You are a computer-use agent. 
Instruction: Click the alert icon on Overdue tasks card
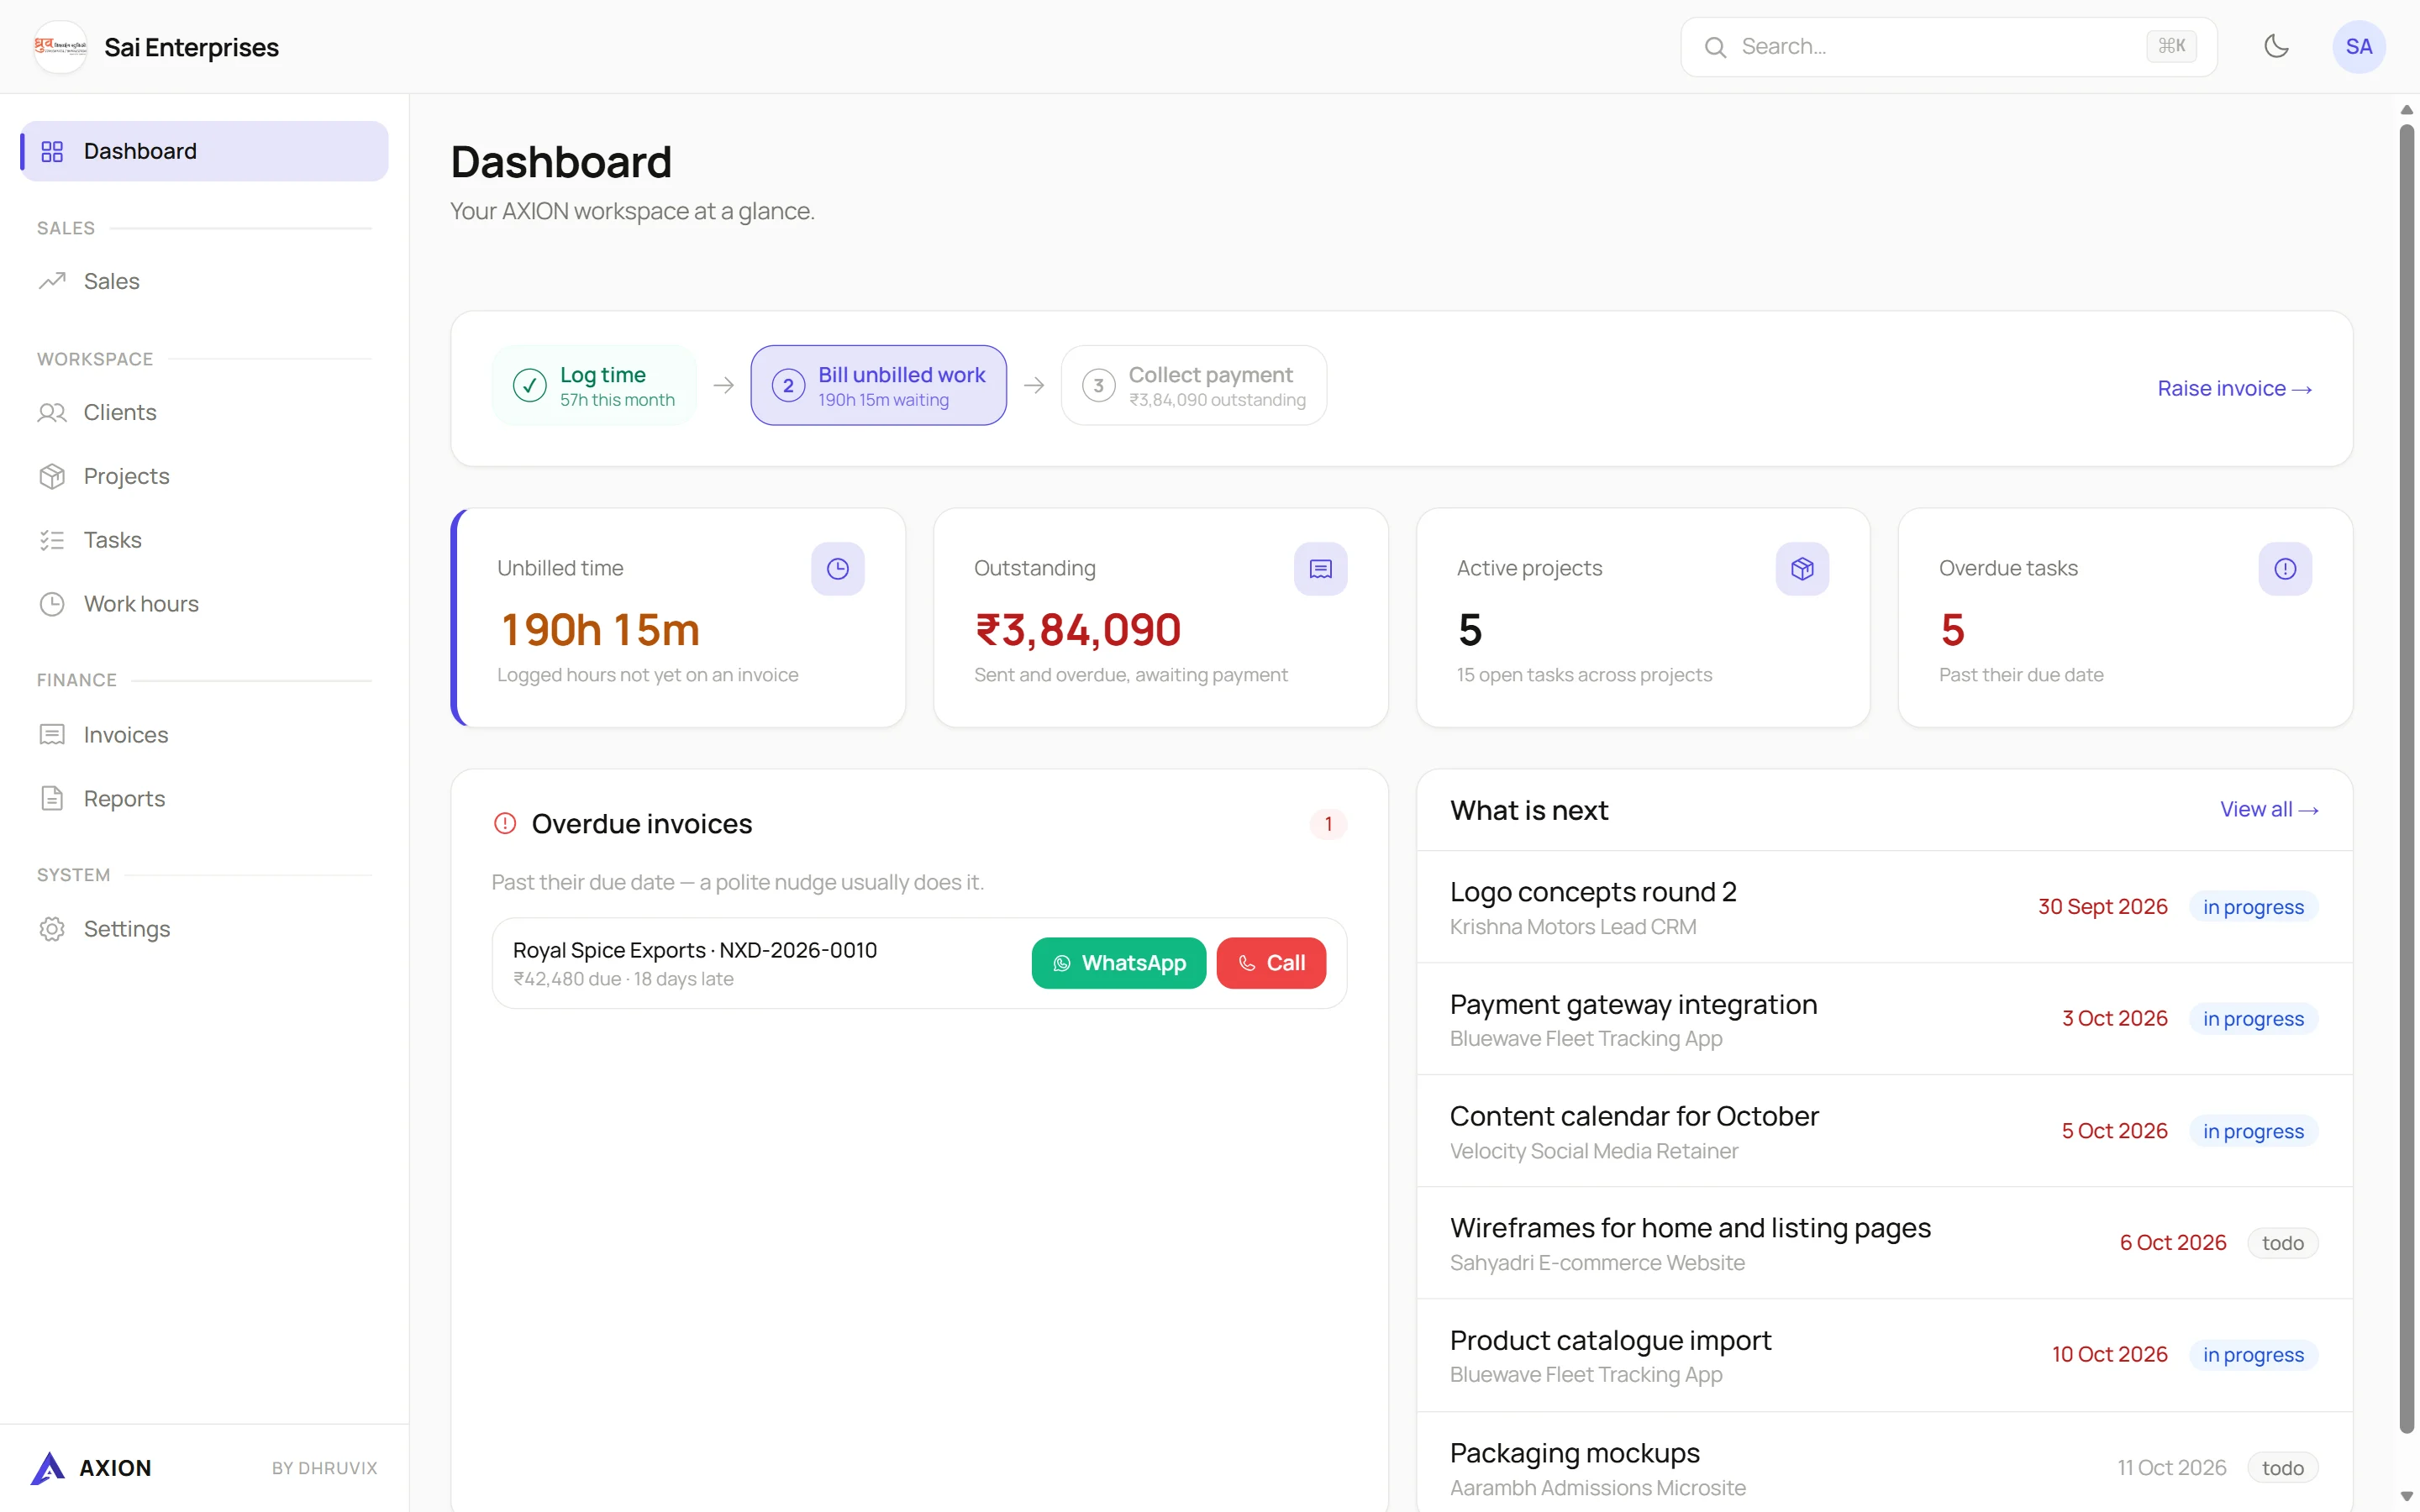2284,569
